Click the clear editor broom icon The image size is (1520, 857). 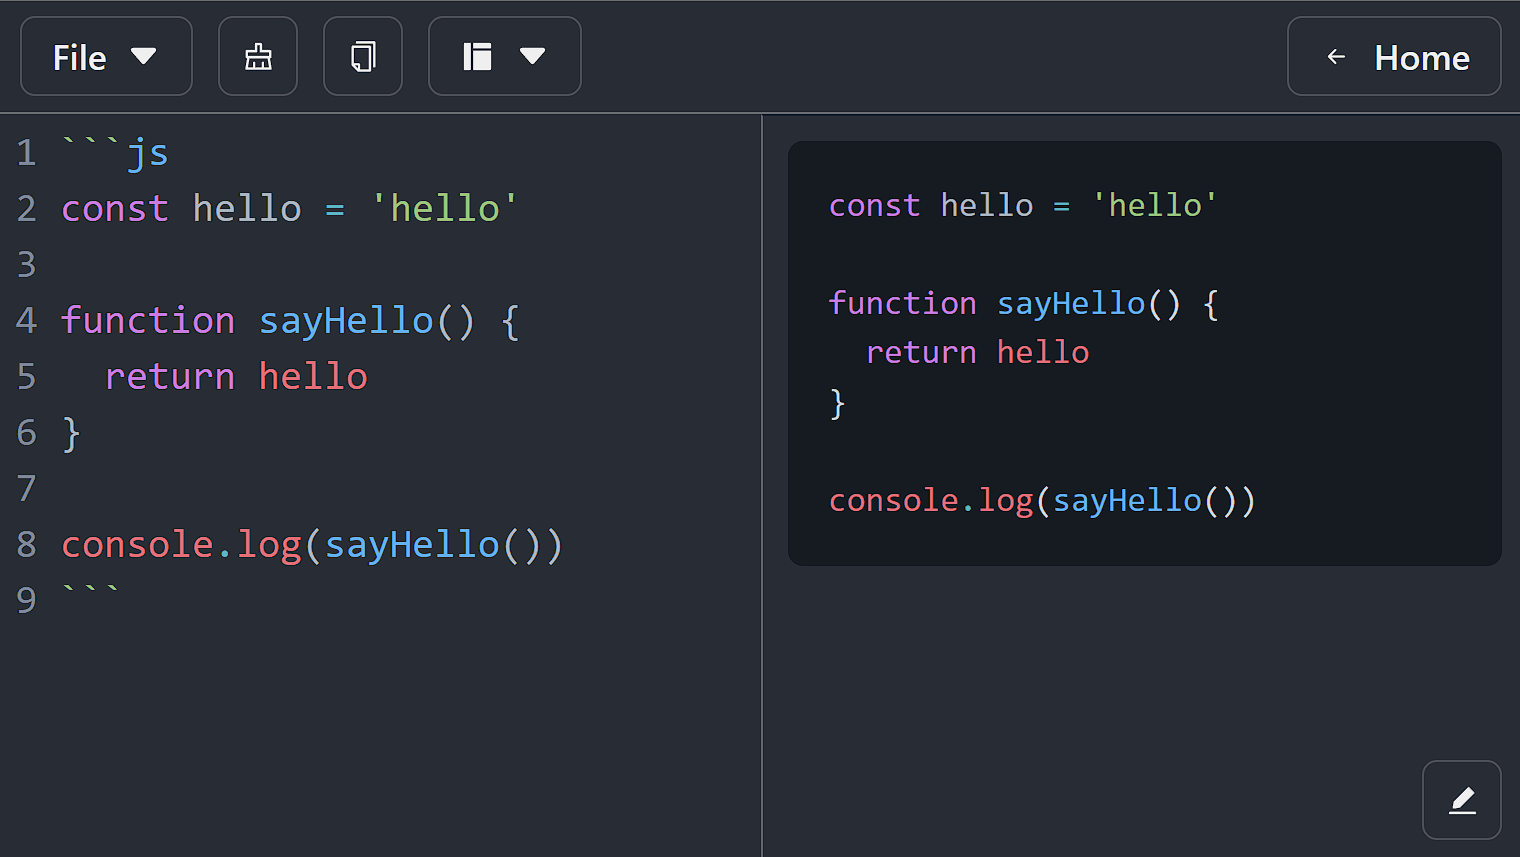(x=258, y=57)
